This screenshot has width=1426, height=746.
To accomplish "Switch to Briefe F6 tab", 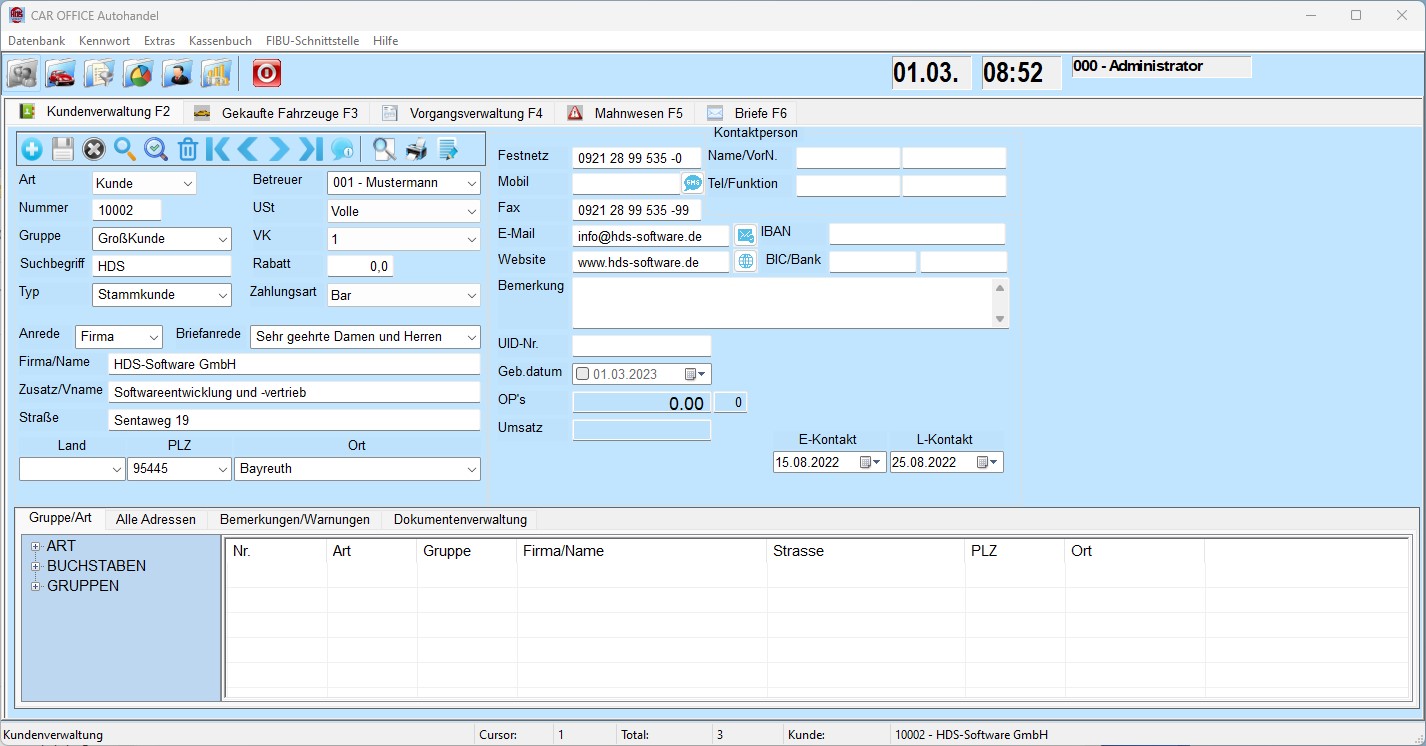I will [x=748, y=113].
